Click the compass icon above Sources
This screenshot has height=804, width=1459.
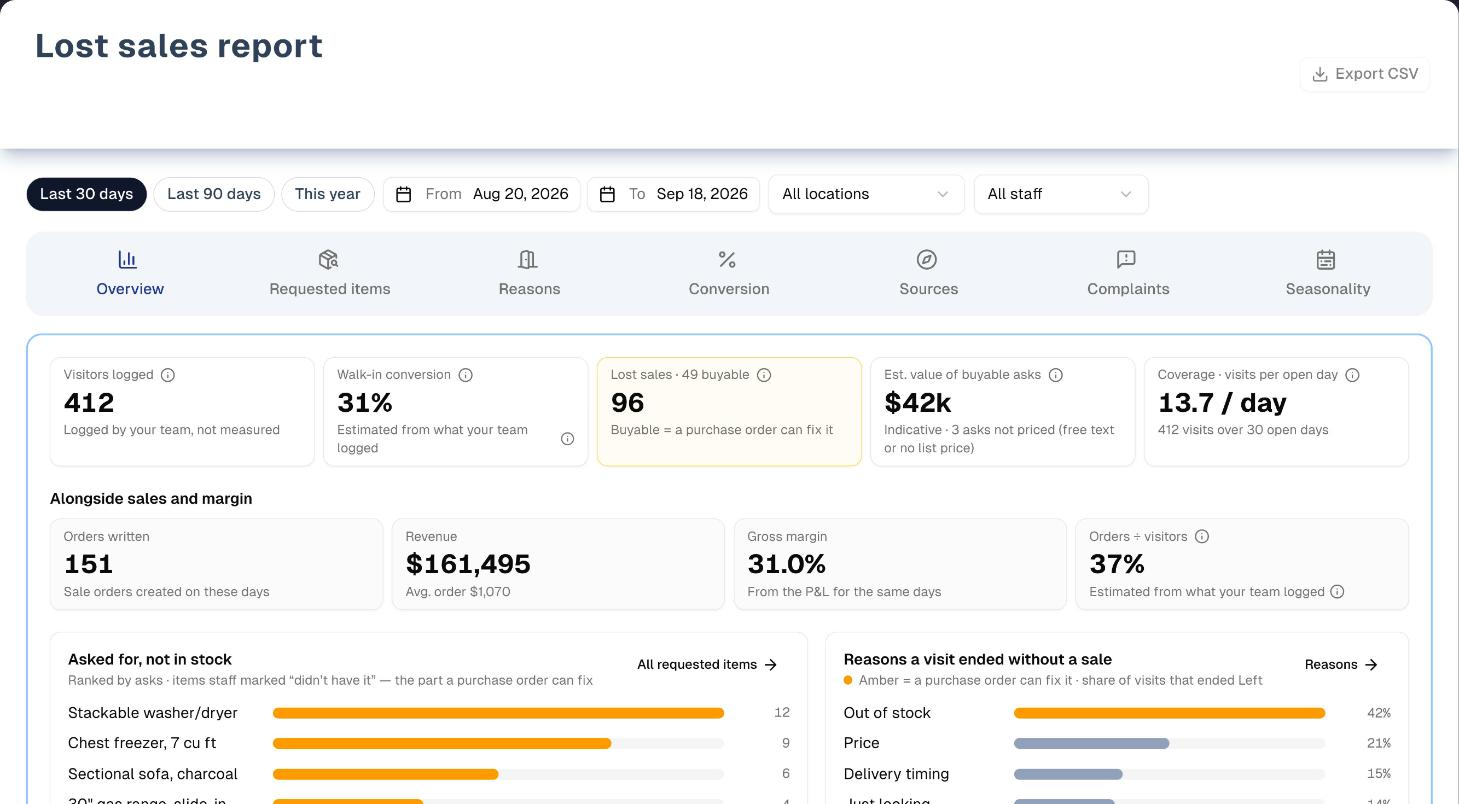click(x=927, y=260)
